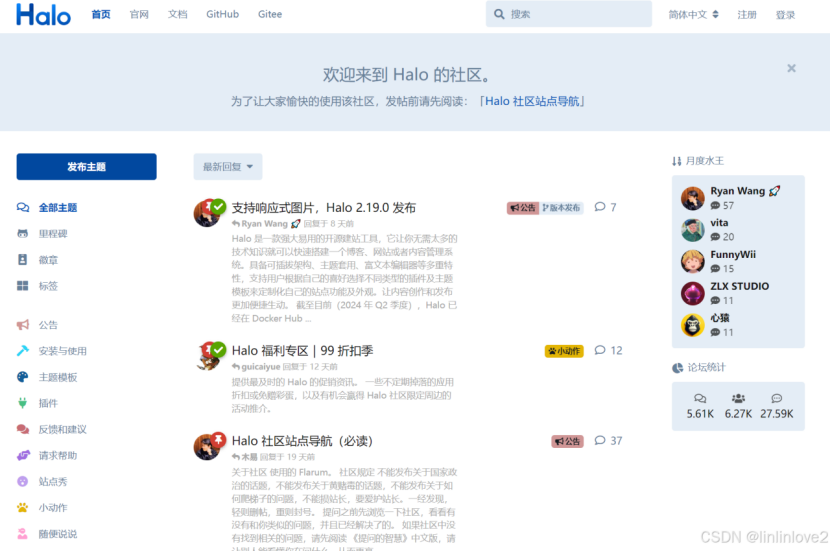Click the 徽章 badge icon

pos(23,260)
